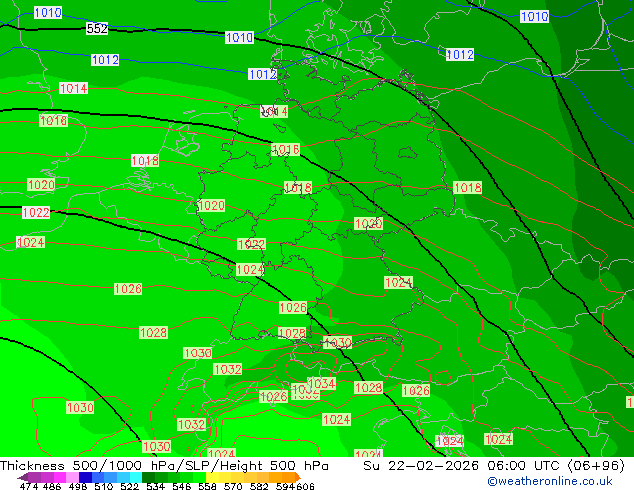Image resolution: width=634 pixels, height=490 pixels.
Task: Click the 1028 label right of 1034
Action: tap(368, 388)
